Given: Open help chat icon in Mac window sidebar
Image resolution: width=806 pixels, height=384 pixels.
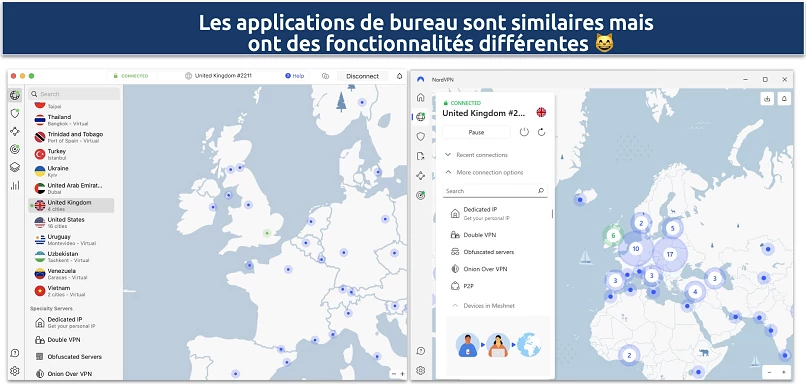Looking at the screenshot, I should [x=15, y=353].
